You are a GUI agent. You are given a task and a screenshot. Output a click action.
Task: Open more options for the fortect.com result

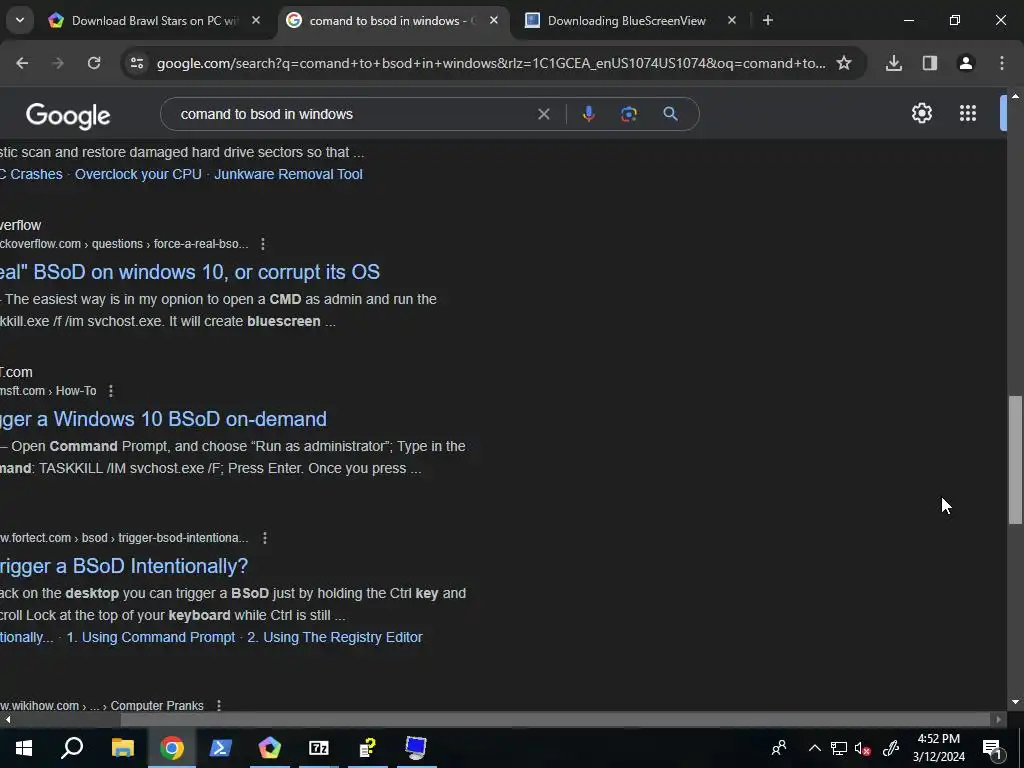pos(264,537)
